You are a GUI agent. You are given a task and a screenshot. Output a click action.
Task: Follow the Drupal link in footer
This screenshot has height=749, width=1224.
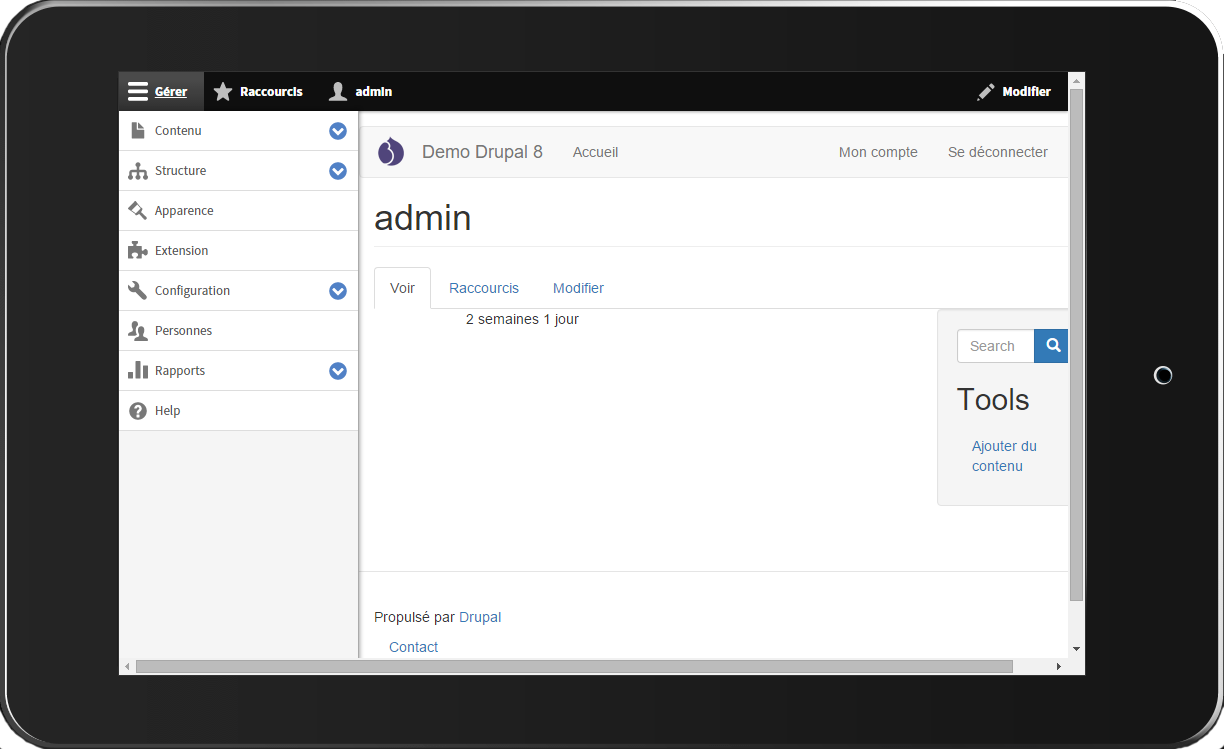[x=480, y=617]
